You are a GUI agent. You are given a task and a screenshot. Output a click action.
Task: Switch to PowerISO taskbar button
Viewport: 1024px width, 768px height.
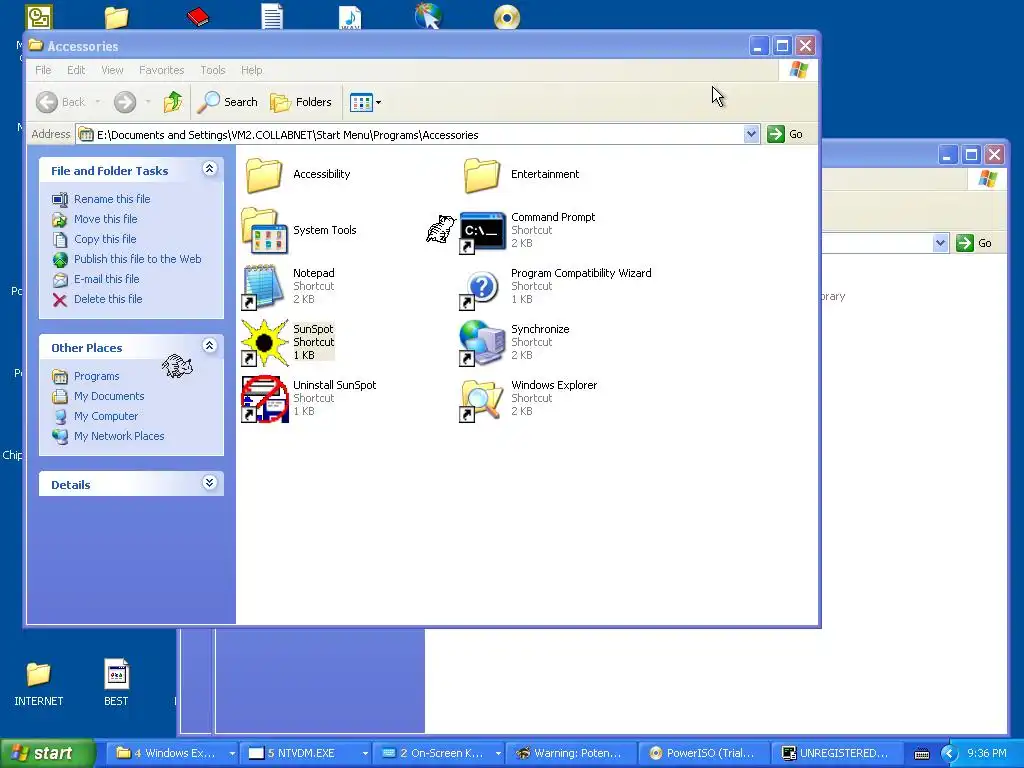coord(704,753)
